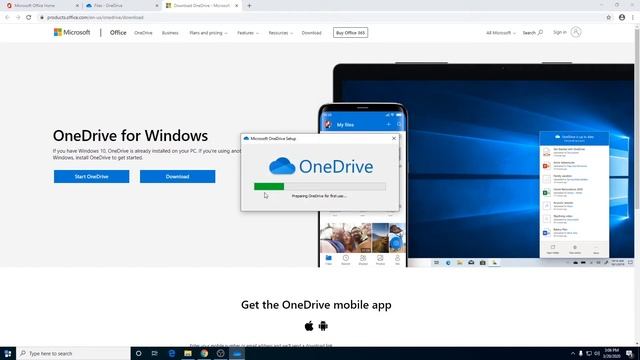Switch to the Microsoft Office Home tab
Image resolution: width=640 pixels, height=360 pixels.
pyautogui.click(x=41, y=6)
